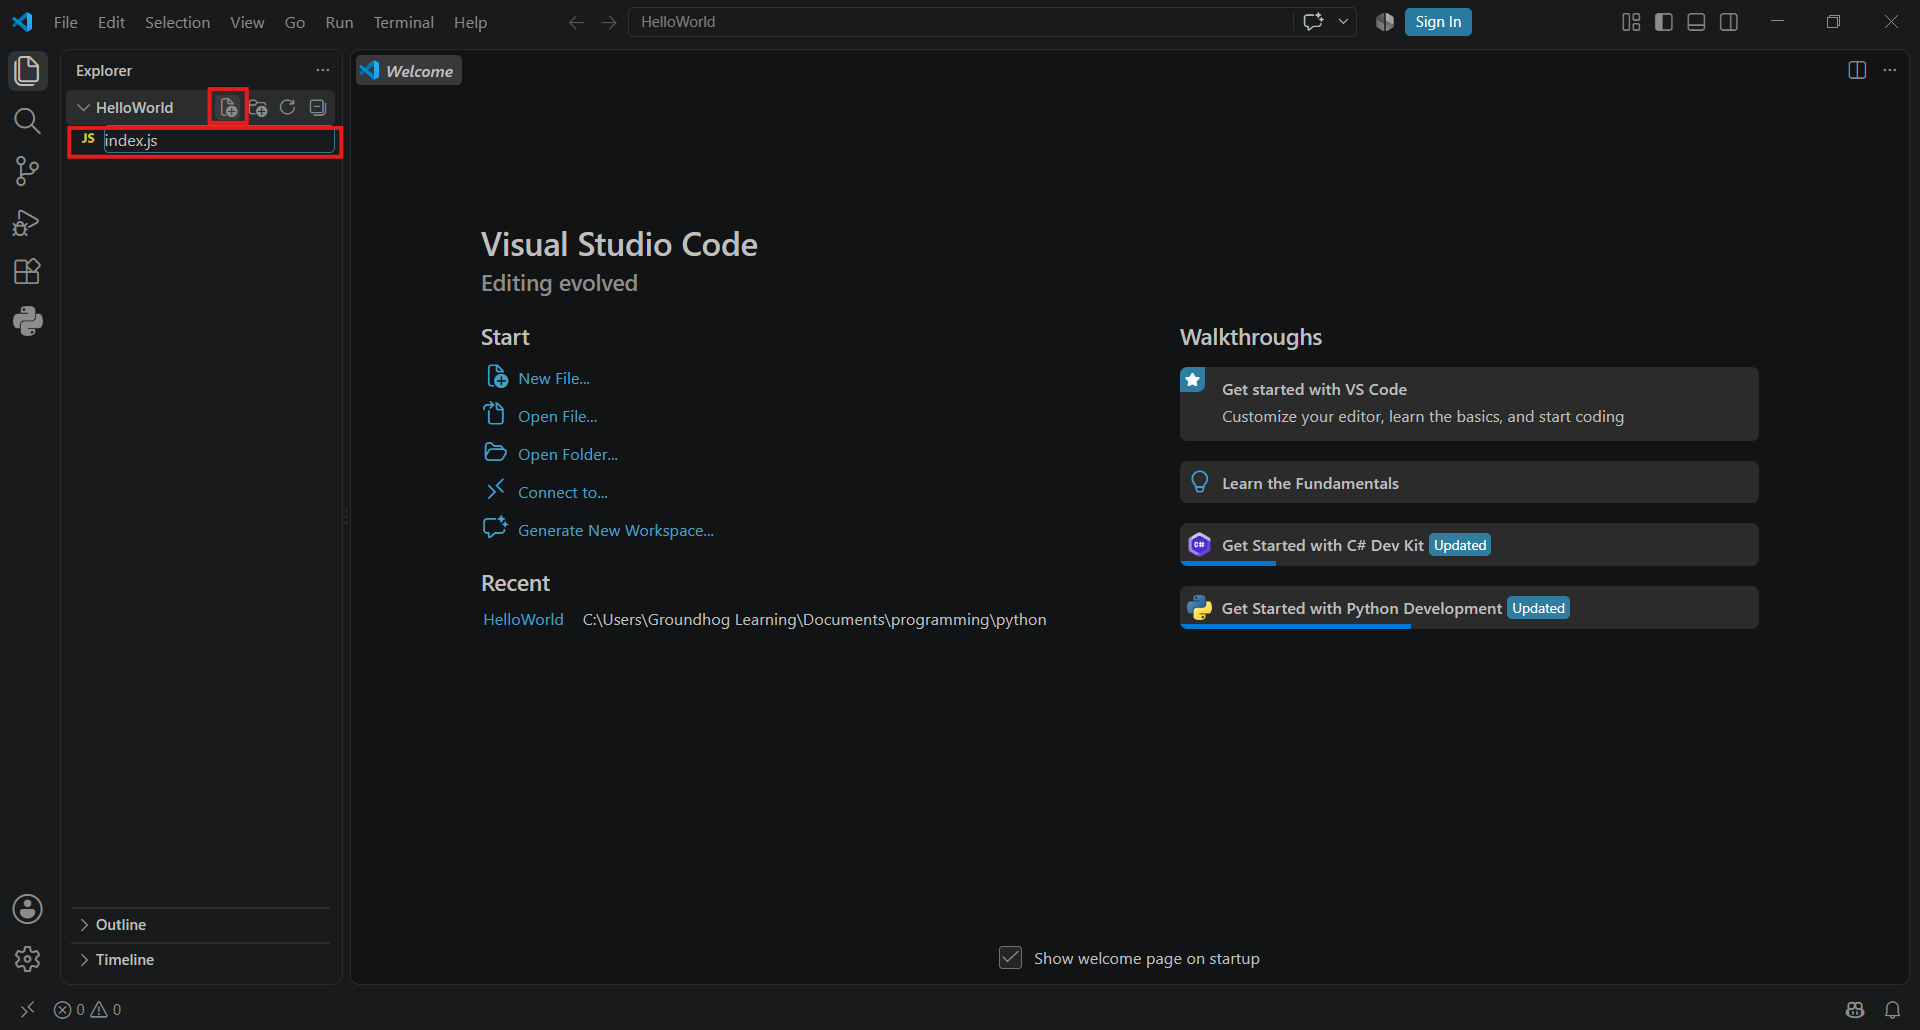
Task: Open the Python activity bar icon
Action: tap(27, 321)
